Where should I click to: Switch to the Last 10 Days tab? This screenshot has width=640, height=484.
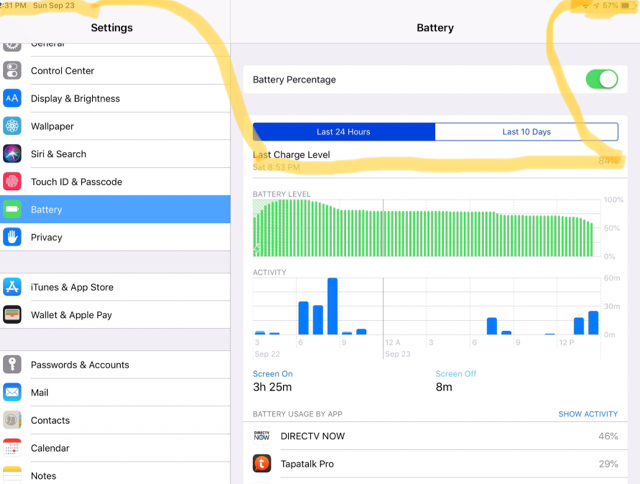527,132
